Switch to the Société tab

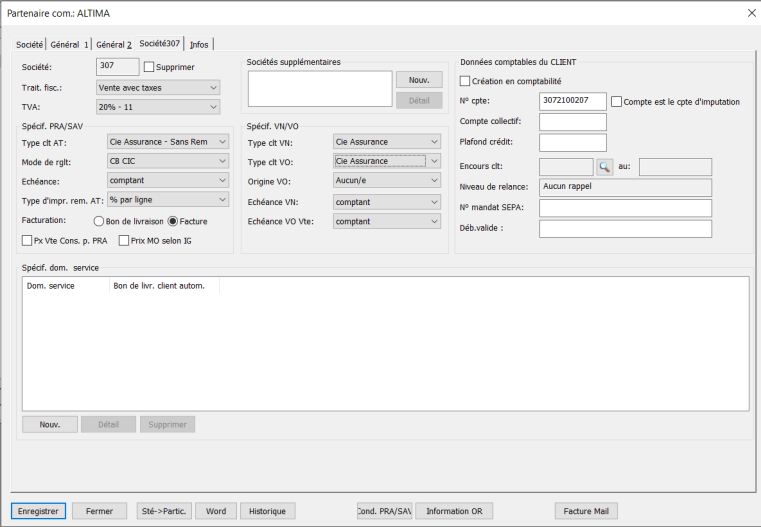pos(29,45)
